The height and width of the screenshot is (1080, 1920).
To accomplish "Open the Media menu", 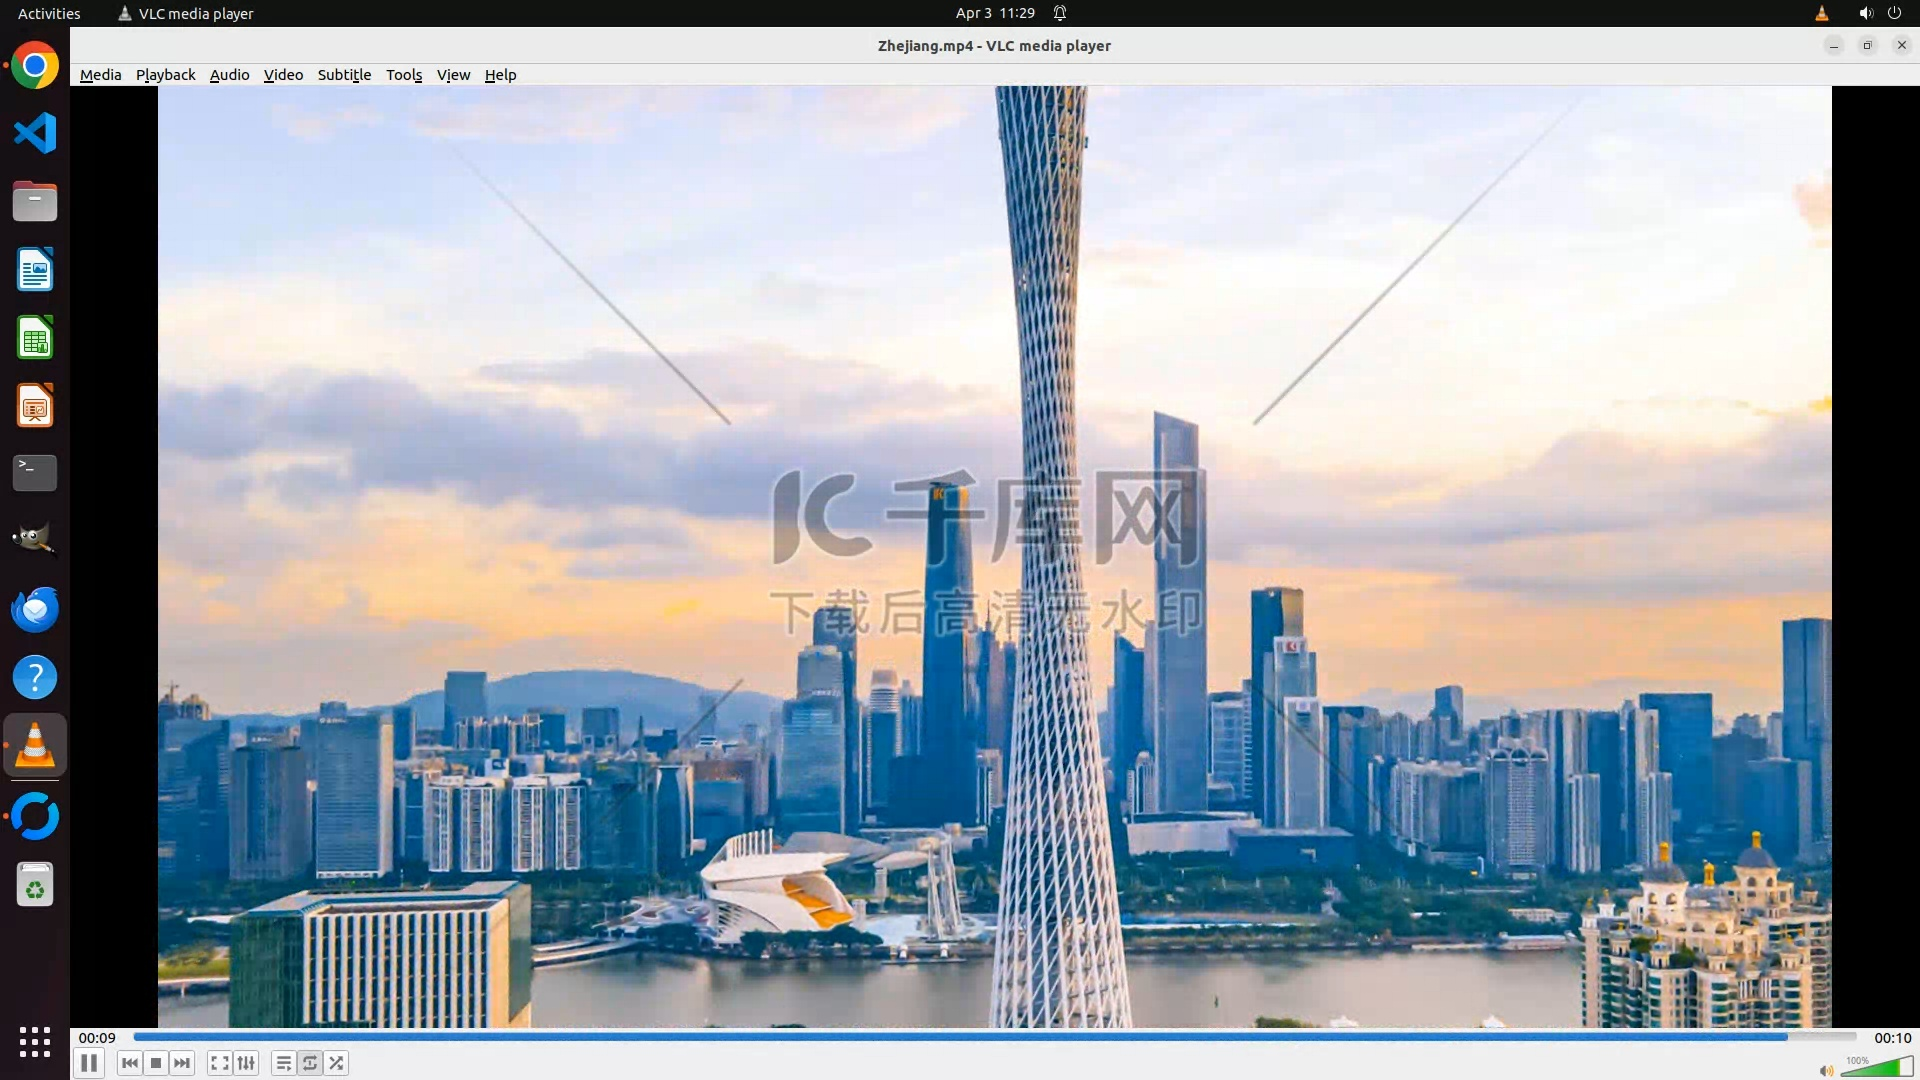I will tap(100, 75).
